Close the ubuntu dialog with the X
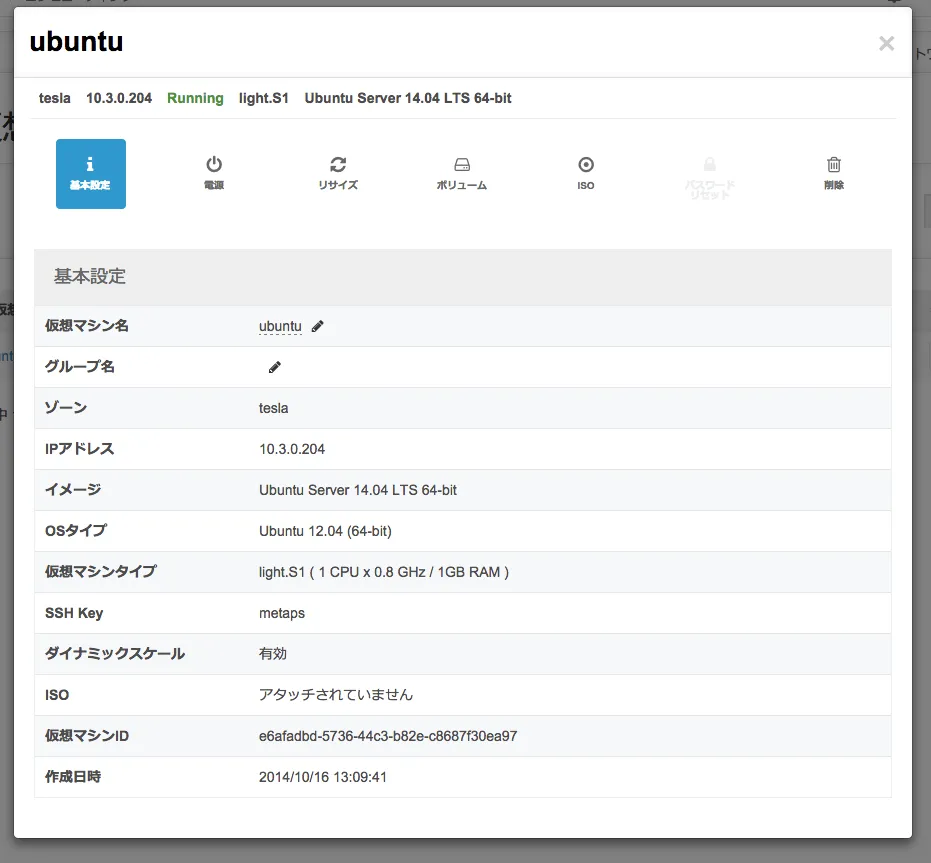The height and width of the screenshot is (863, 931). 886,43
